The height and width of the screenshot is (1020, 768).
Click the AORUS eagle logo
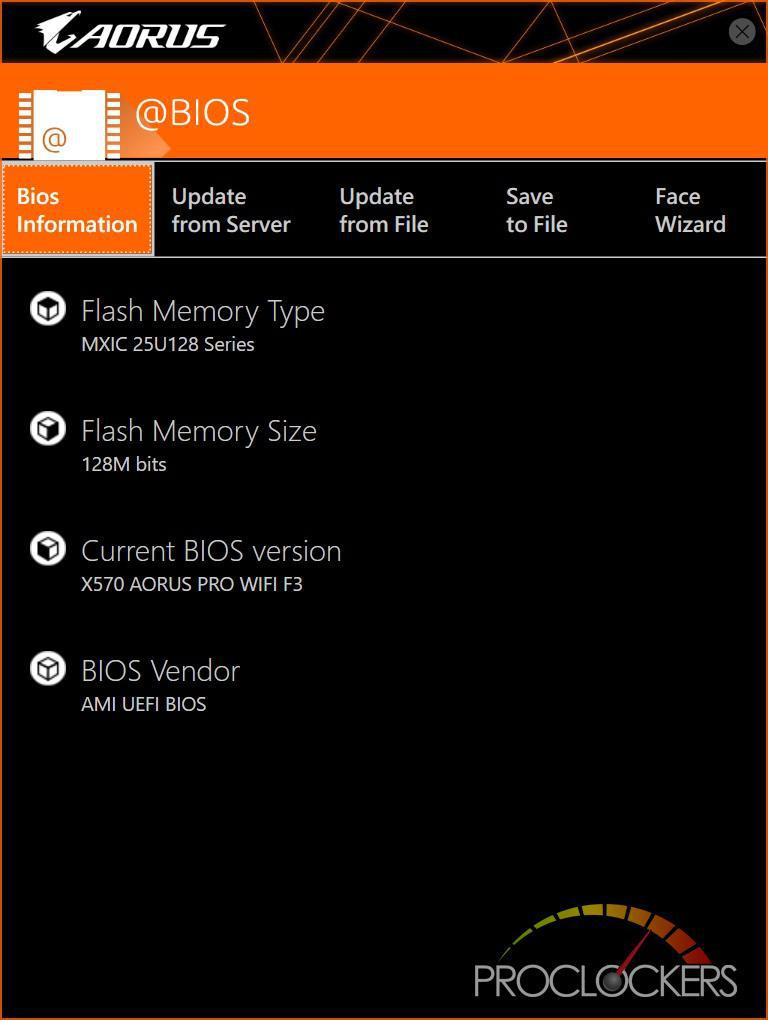pos(130,32)
